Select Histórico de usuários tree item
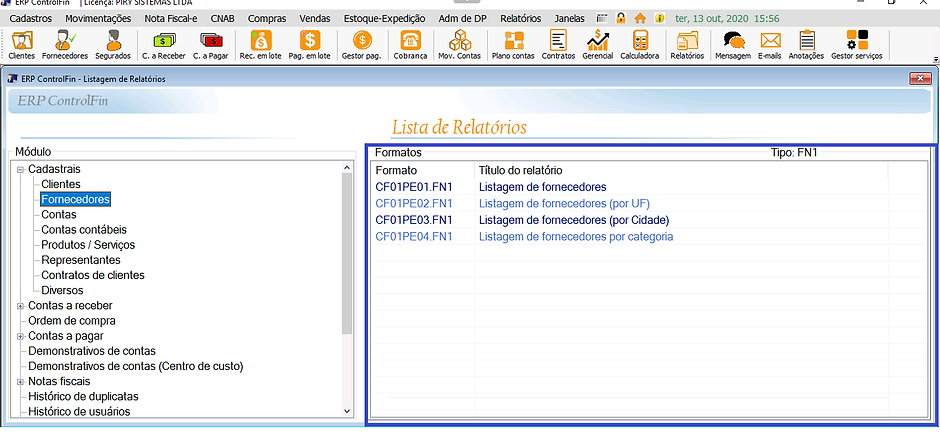The image size is (940, 445). coord(79,412)
